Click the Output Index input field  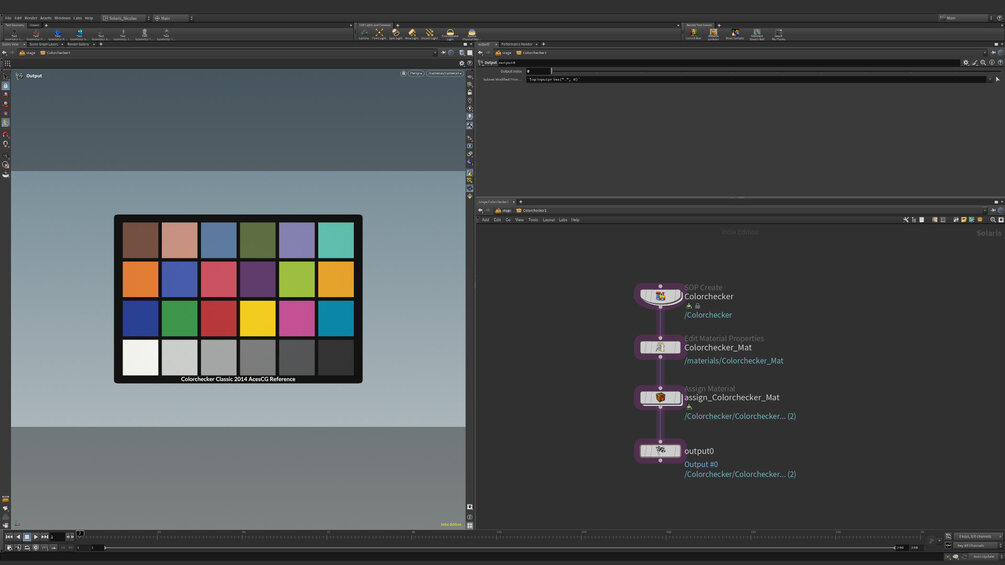(x=538, y=71)
